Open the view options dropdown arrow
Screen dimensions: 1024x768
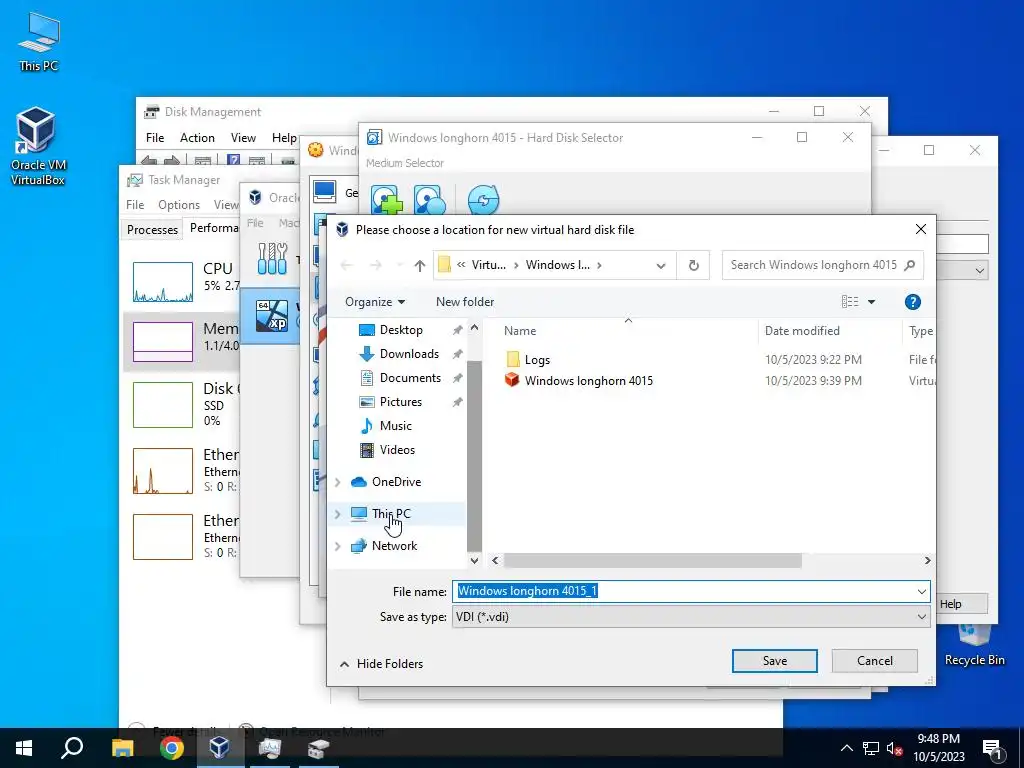[x=871, y=302]
